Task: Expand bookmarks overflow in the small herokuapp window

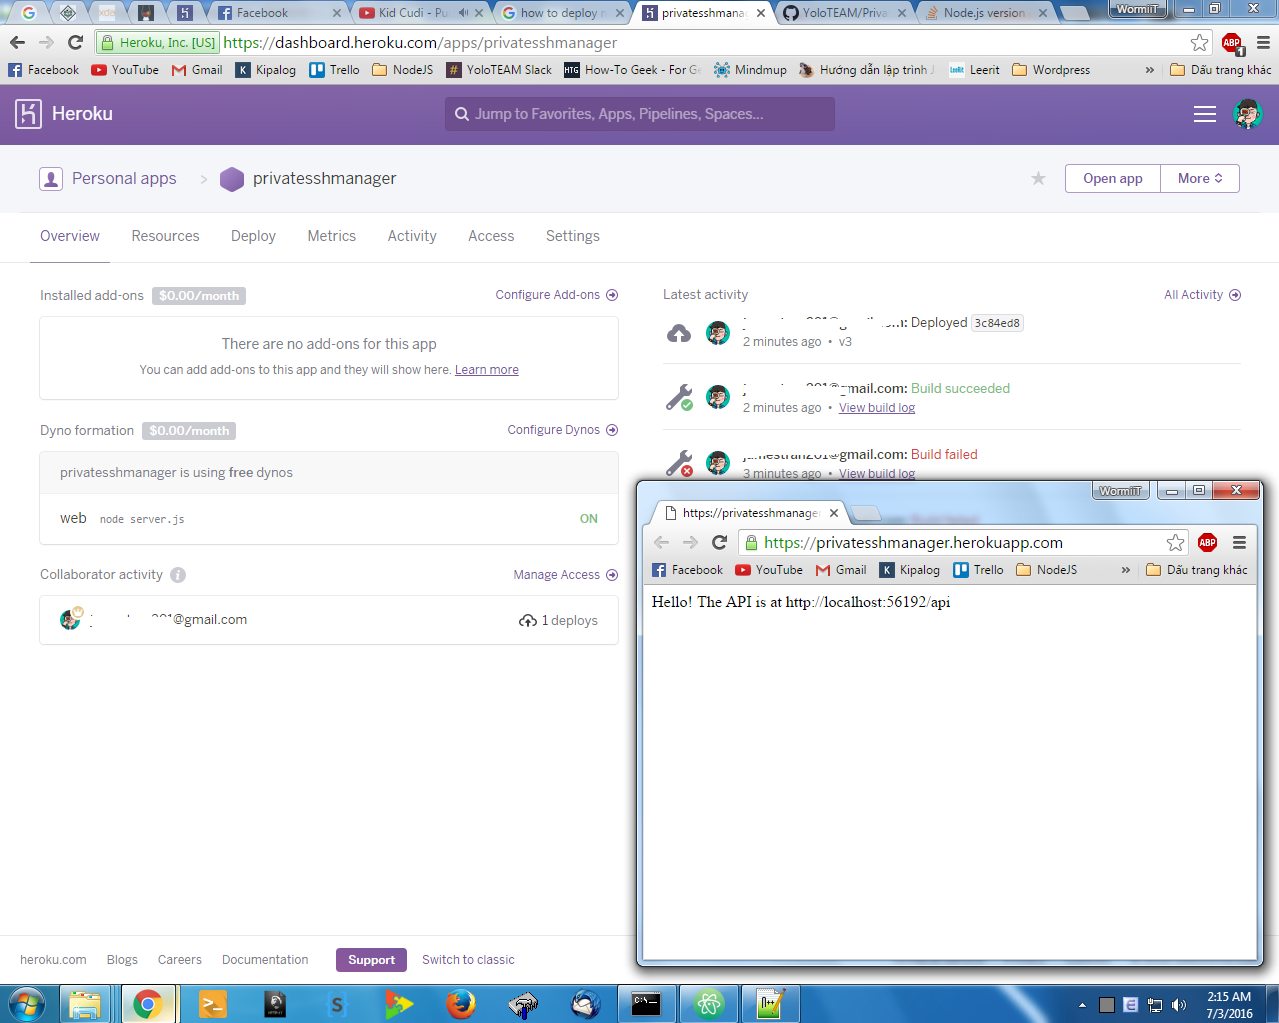Action: (1125, 570)
